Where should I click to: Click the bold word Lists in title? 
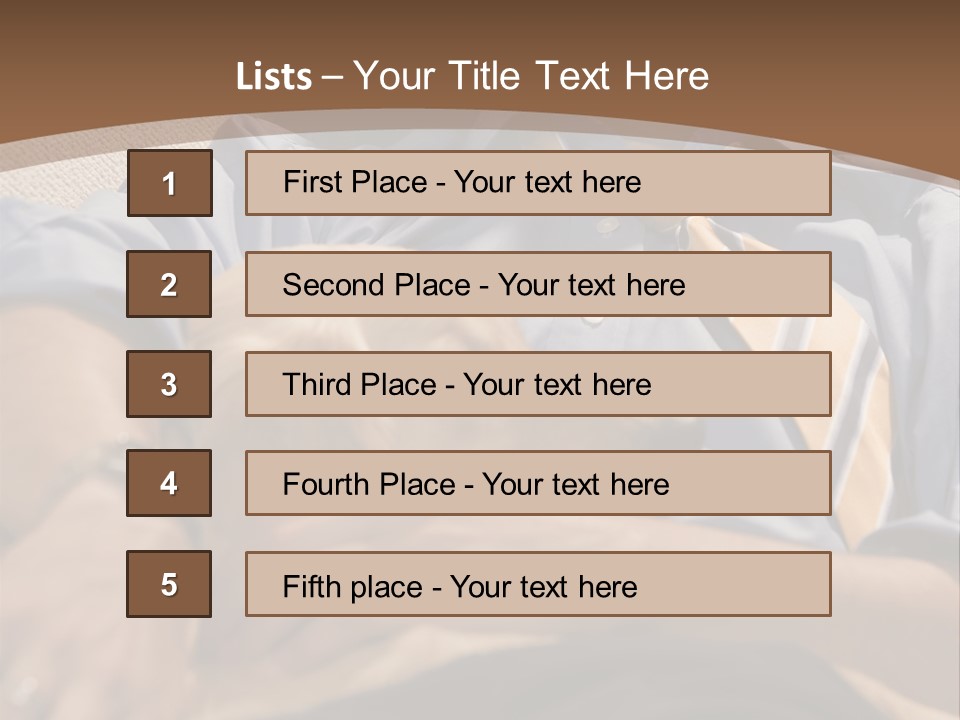(274, 77)
